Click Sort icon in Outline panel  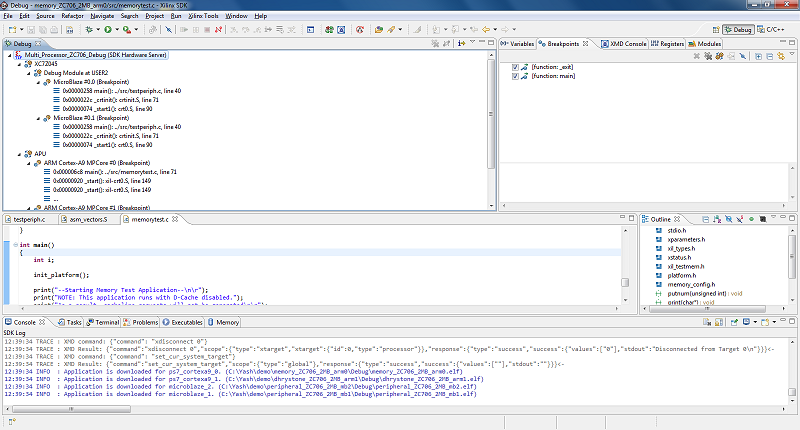pyautogui.click(x=716, y=219)
